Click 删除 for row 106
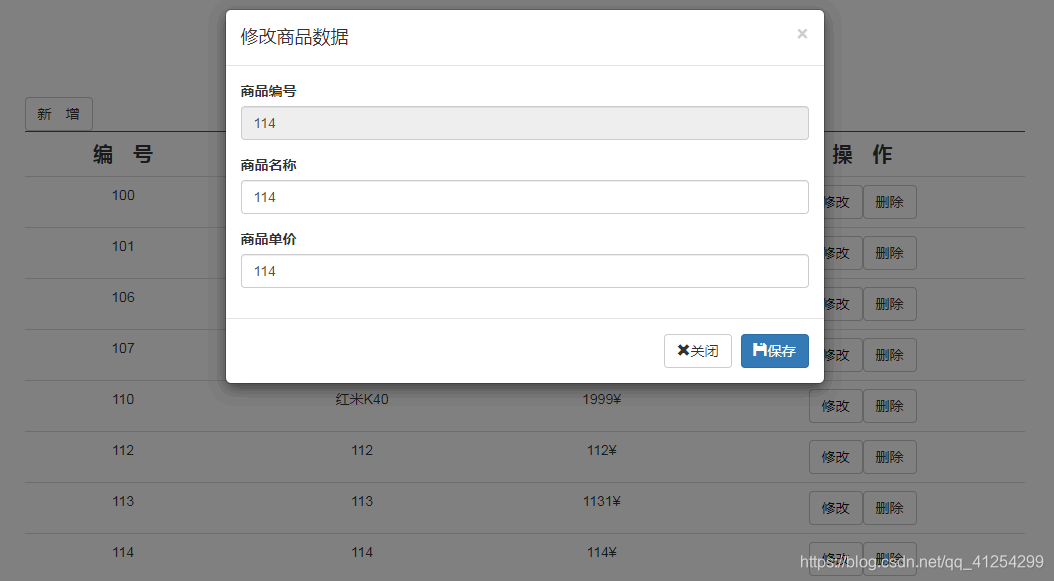The image size is (1054, 581). [x=889, y=304]
